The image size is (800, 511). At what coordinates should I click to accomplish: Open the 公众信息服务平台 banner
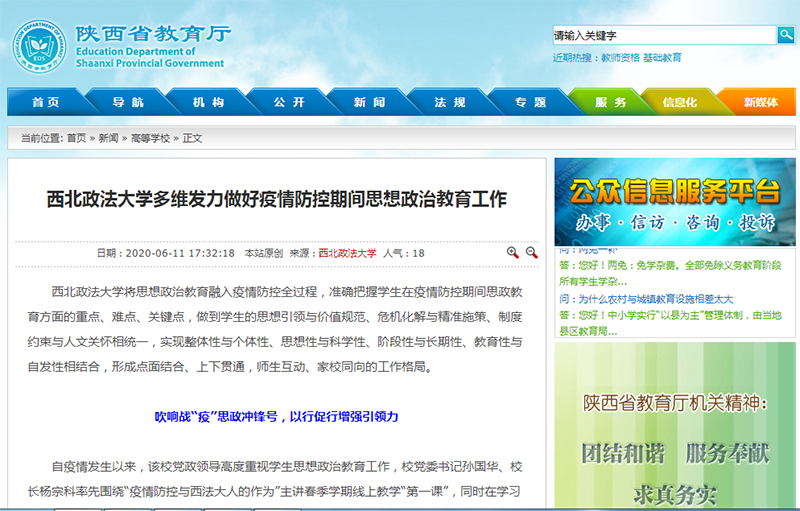(x=675, y=201)
